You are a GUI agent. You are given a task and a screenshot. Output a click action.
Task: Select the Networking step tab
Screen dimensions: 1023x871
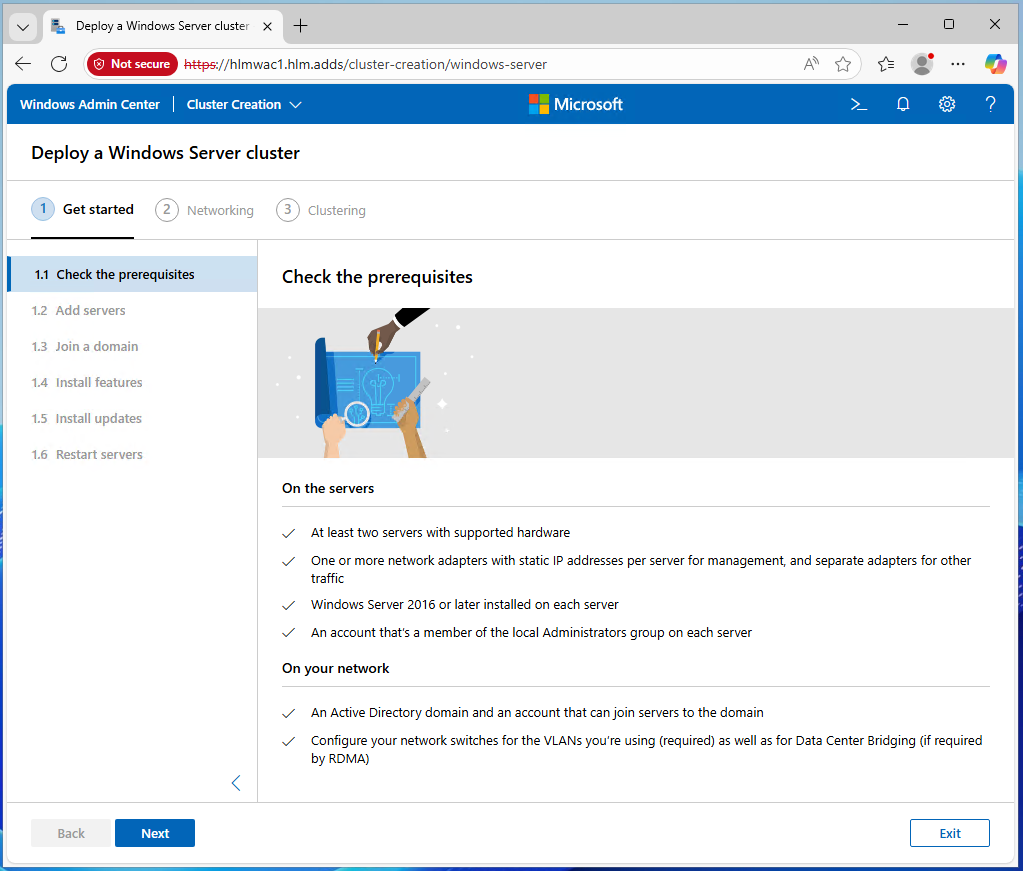coord(205,210)
